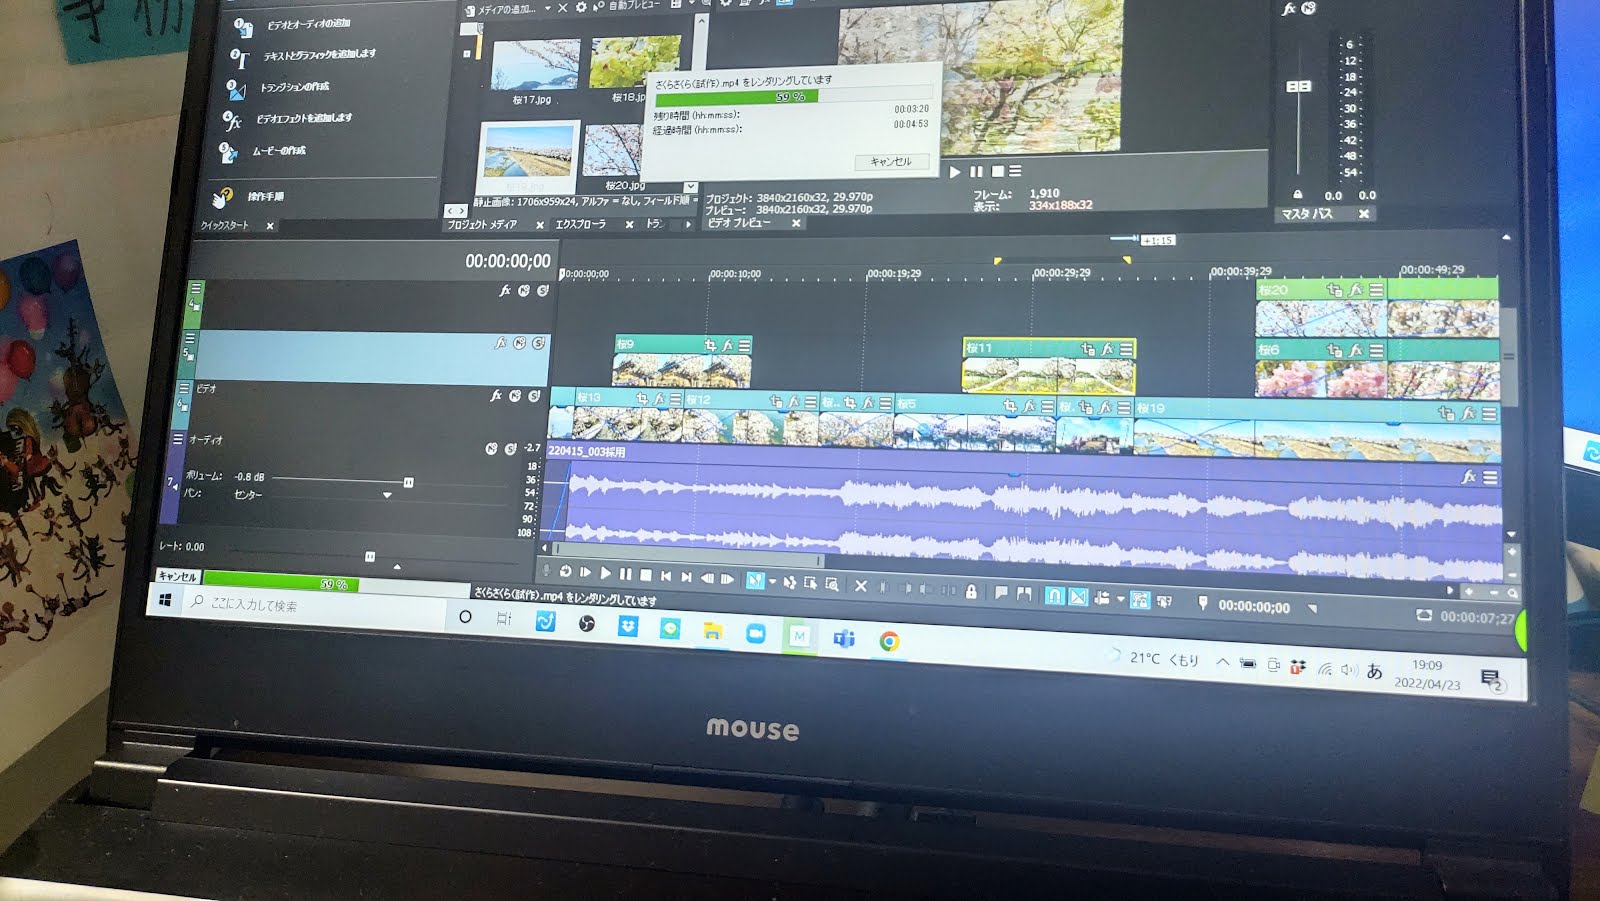Click Cancel in the rendering dialog

point(891,161)
